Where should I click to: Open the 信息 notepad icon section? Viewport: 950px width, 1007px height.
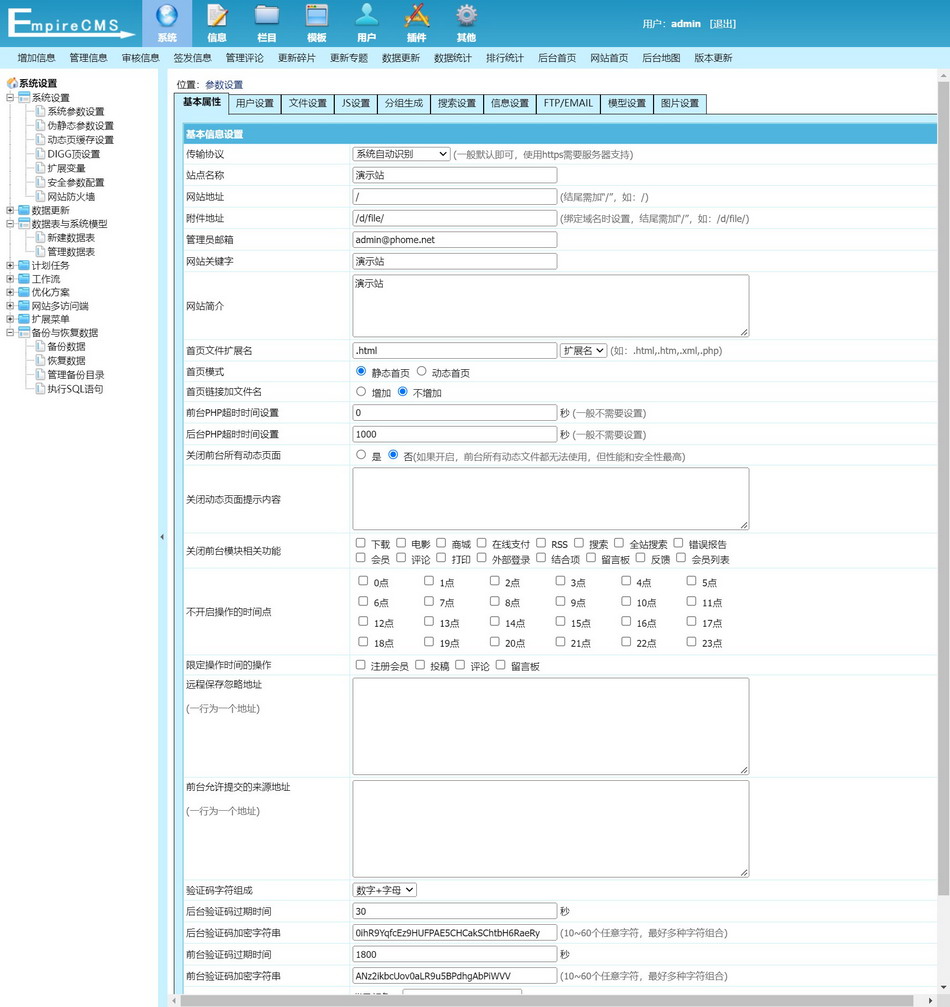pyautogui.click(x=217, y=23)
